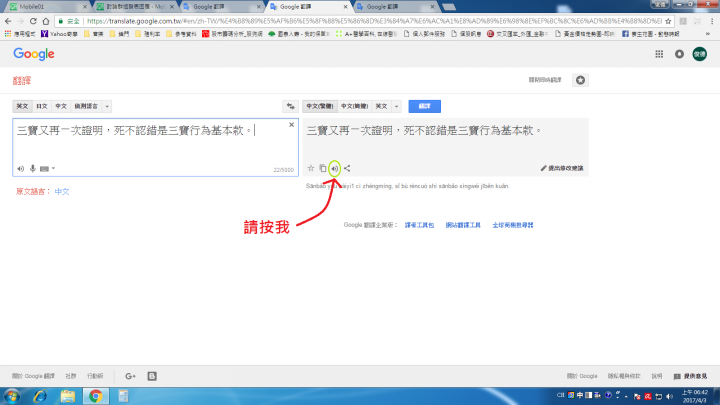Clear the source text with X
Image resolution: width=720 pixels, height=405 pixels.
(291, 125)
